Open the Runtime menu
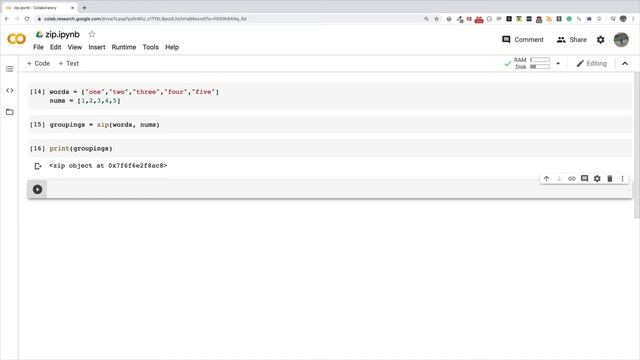 click(124, 47)
